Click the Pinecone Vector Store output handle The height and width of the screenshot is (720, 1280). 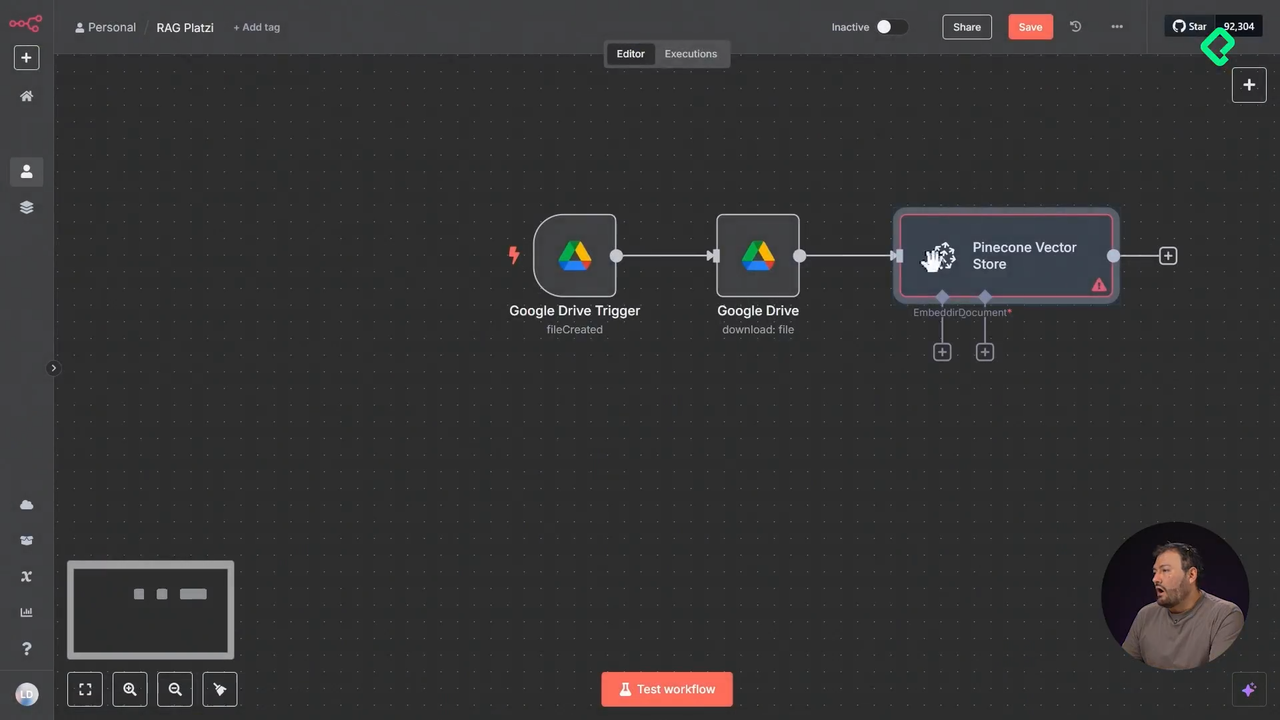click(1113, 256)
